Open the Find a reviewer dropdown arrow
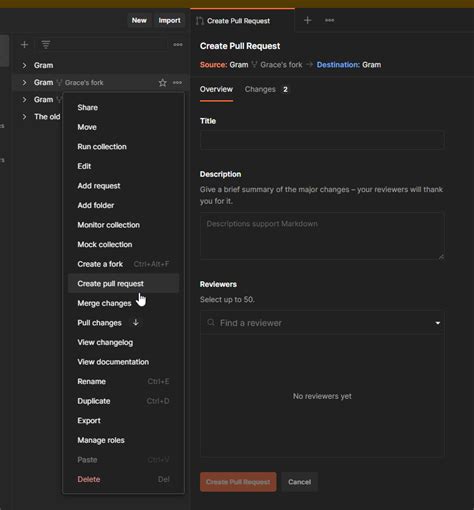Screen dimensions: 474x510 pyautogui.click(x=438, y=323)
